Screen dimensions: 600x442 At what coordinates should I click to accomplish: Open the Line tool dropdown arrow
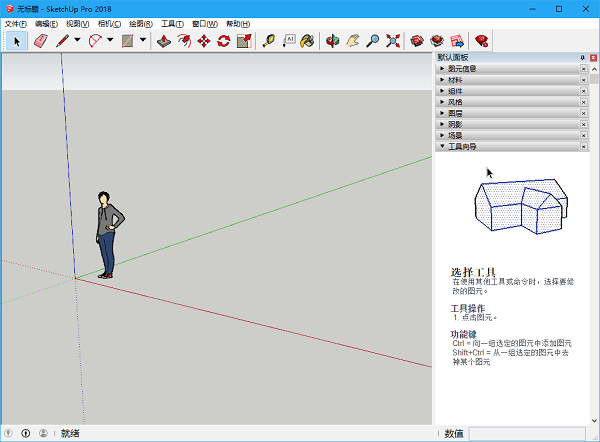(x=77, y=40)
